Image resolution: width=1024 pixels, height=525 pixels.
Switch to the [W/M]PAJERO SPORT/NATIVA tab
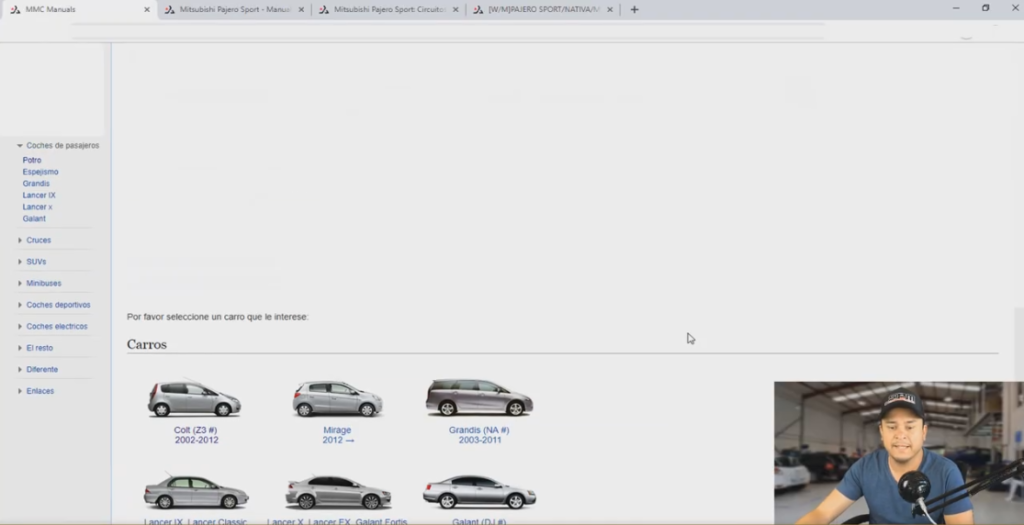click(x=543, y=9)
